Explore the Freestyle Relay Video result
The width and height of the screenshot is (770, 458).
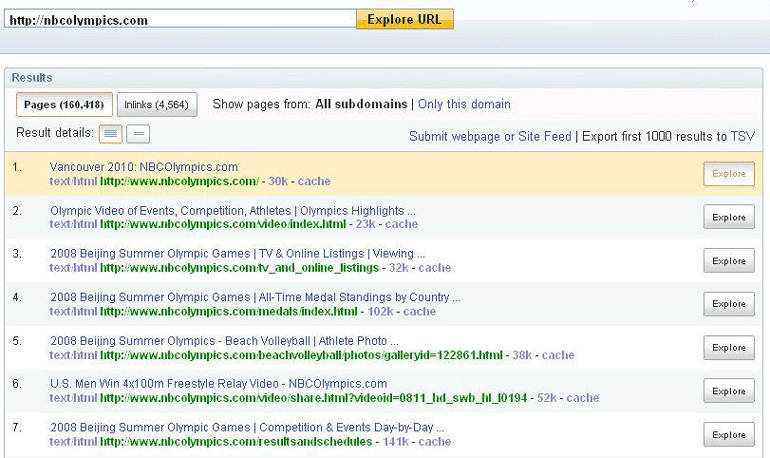(x=729, y=391)
